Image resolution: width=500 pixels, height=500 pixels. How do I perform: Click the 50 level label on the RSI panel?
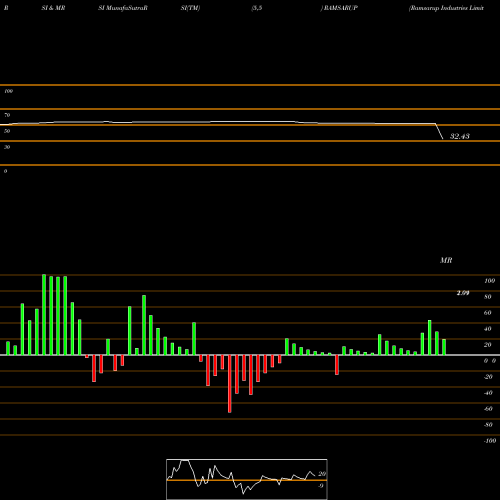point(7,131)
